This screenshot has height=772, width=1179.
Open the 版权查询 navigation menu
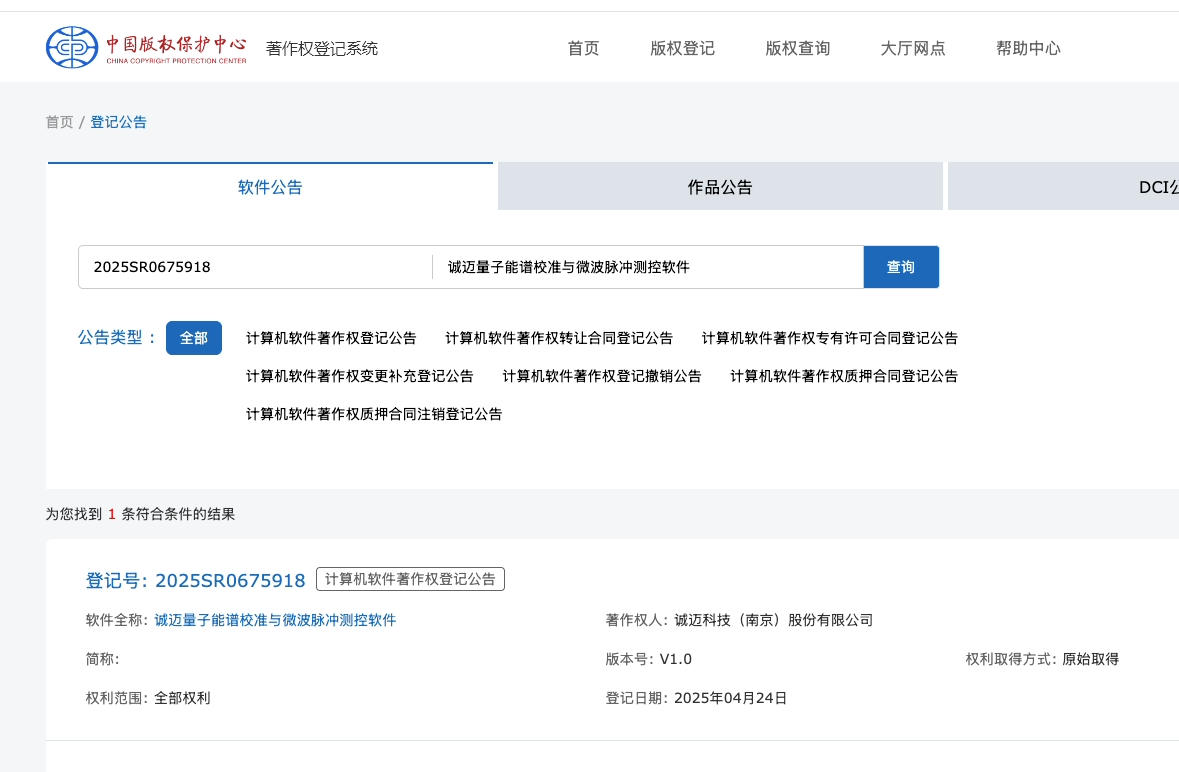(x=798, y=48)
